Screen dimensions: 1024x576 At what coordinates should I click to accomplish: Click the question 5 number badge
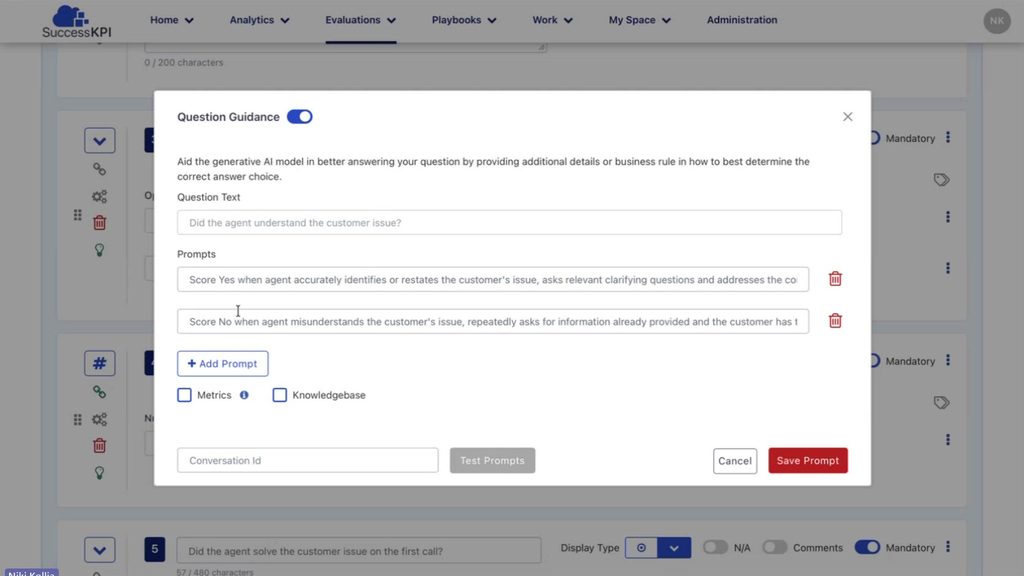click(155, 549)
